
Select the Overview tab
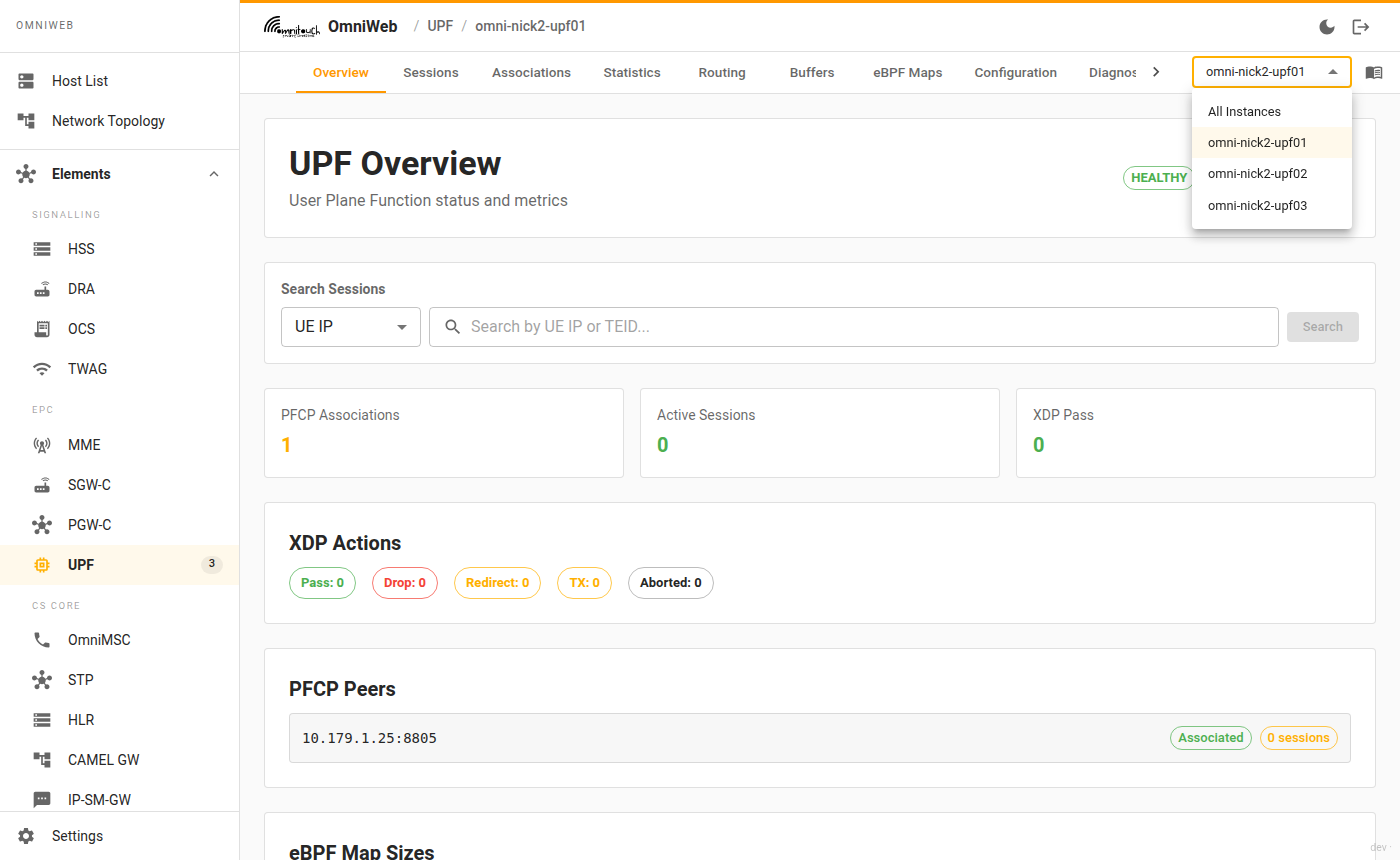pyautogui.click(x=341, y=73)
